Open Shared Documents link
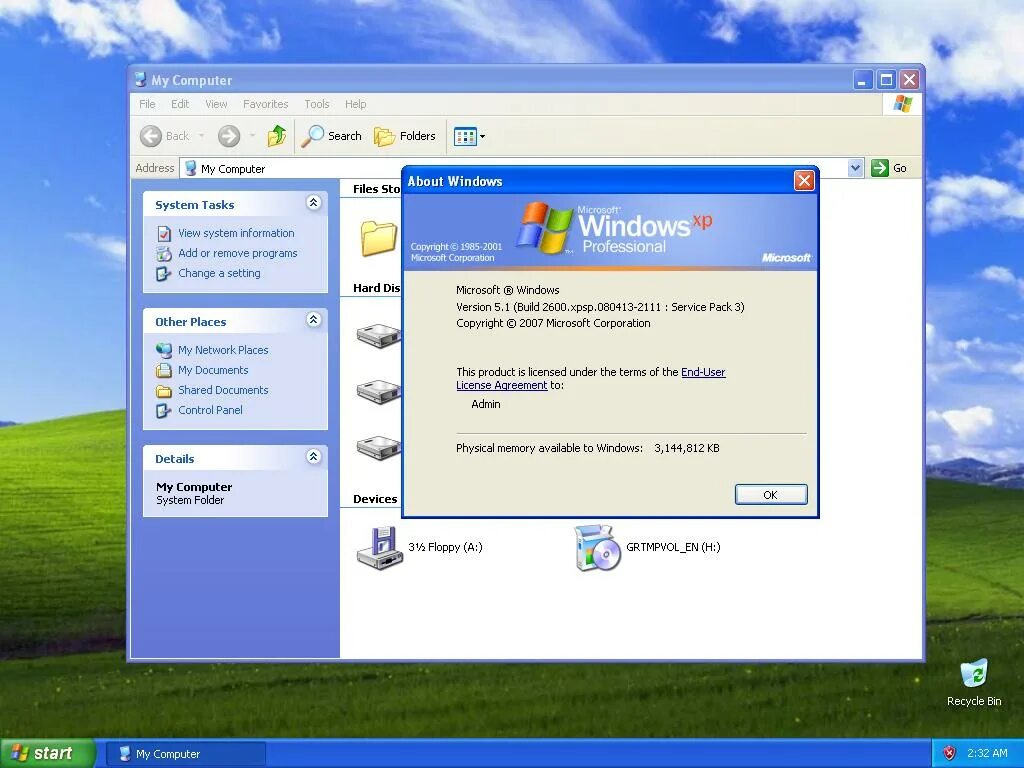This screenshot has width=1024, height=768. (x=223, y=390)
